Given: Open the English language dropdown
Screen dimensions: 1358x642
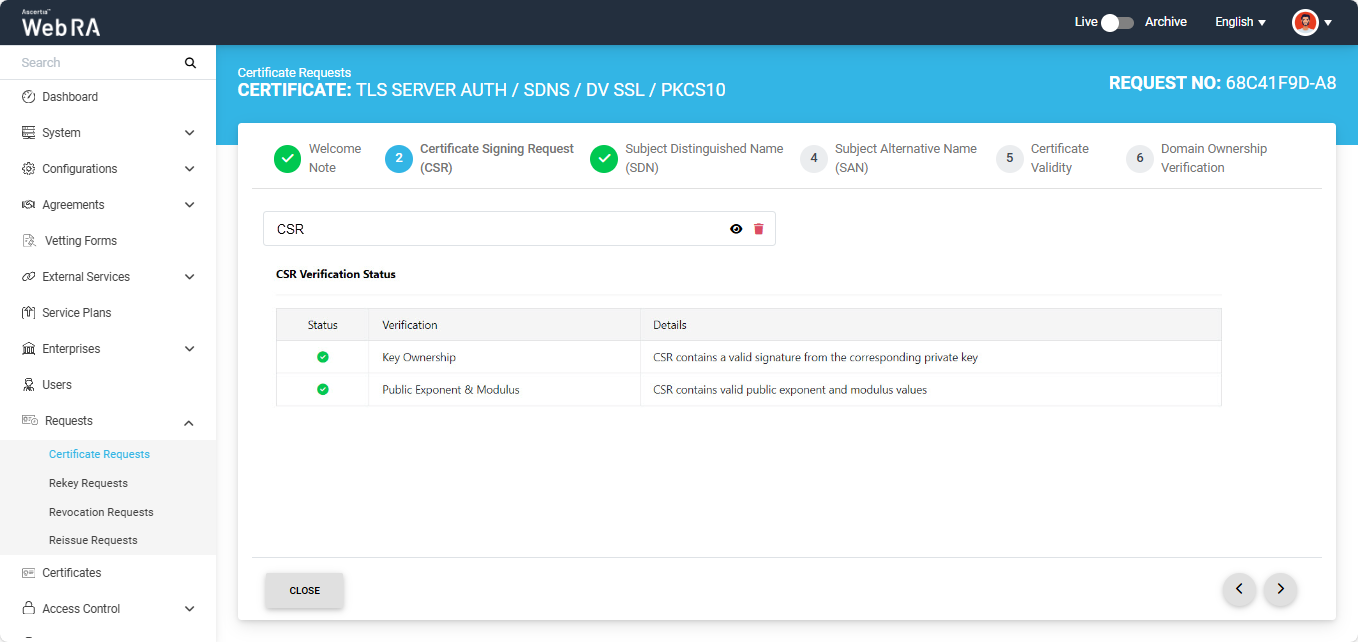Looking at the screenshot, I should coord(1240,22).
